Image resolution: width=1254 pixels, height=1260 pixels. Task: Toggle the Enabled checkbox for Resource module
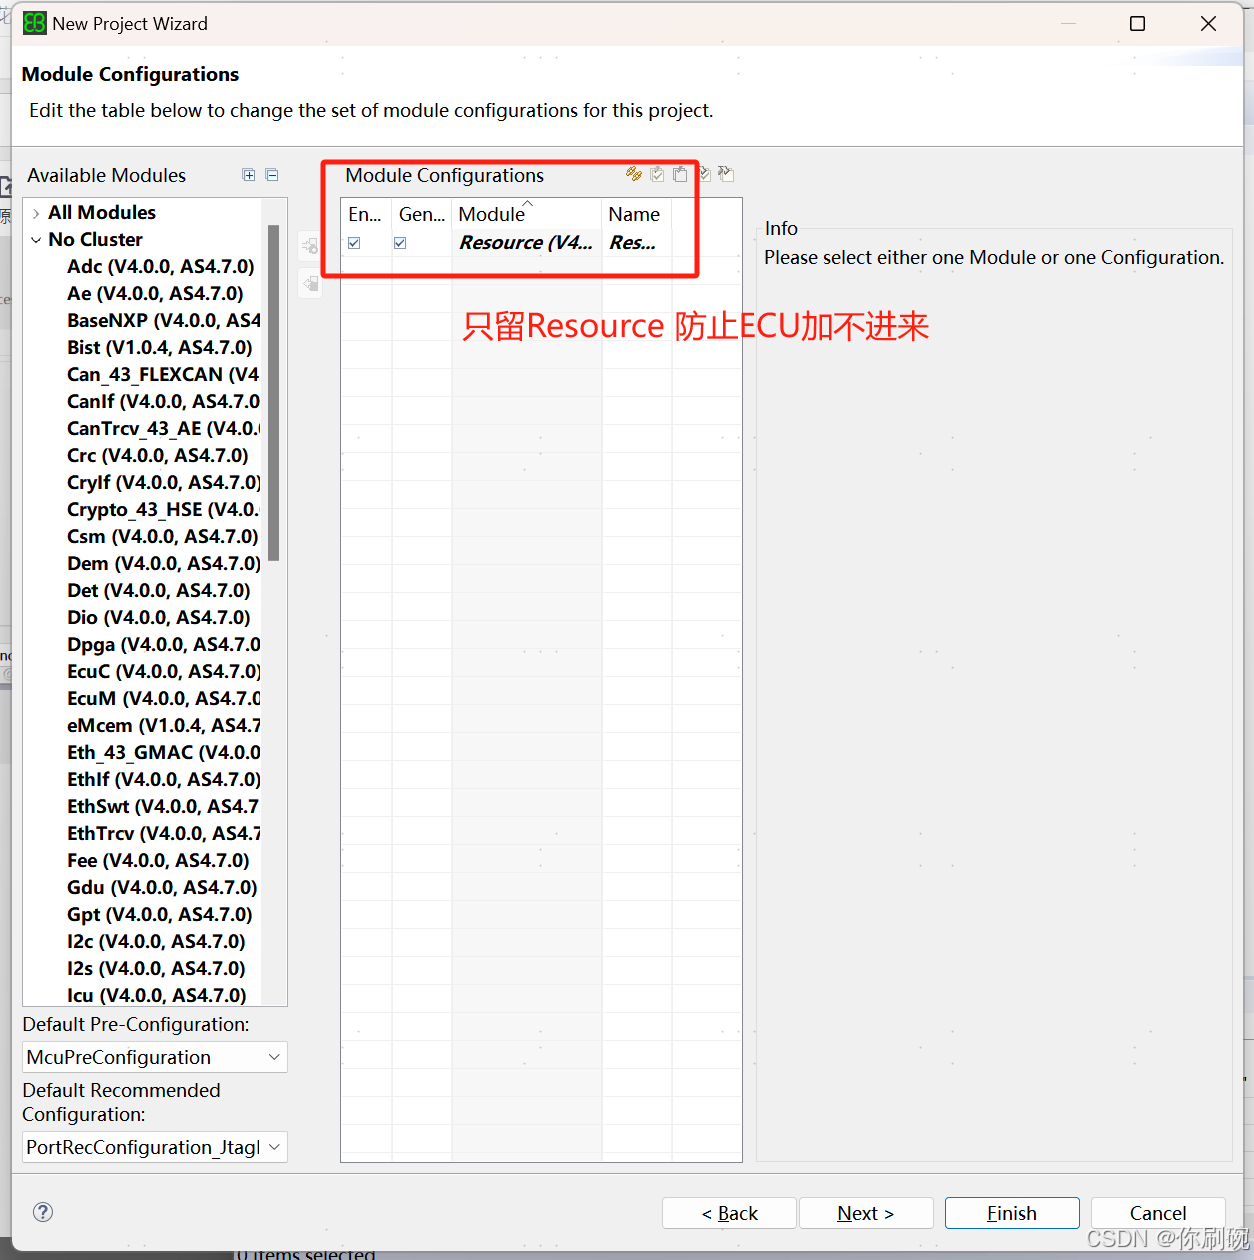coord(354,243)
